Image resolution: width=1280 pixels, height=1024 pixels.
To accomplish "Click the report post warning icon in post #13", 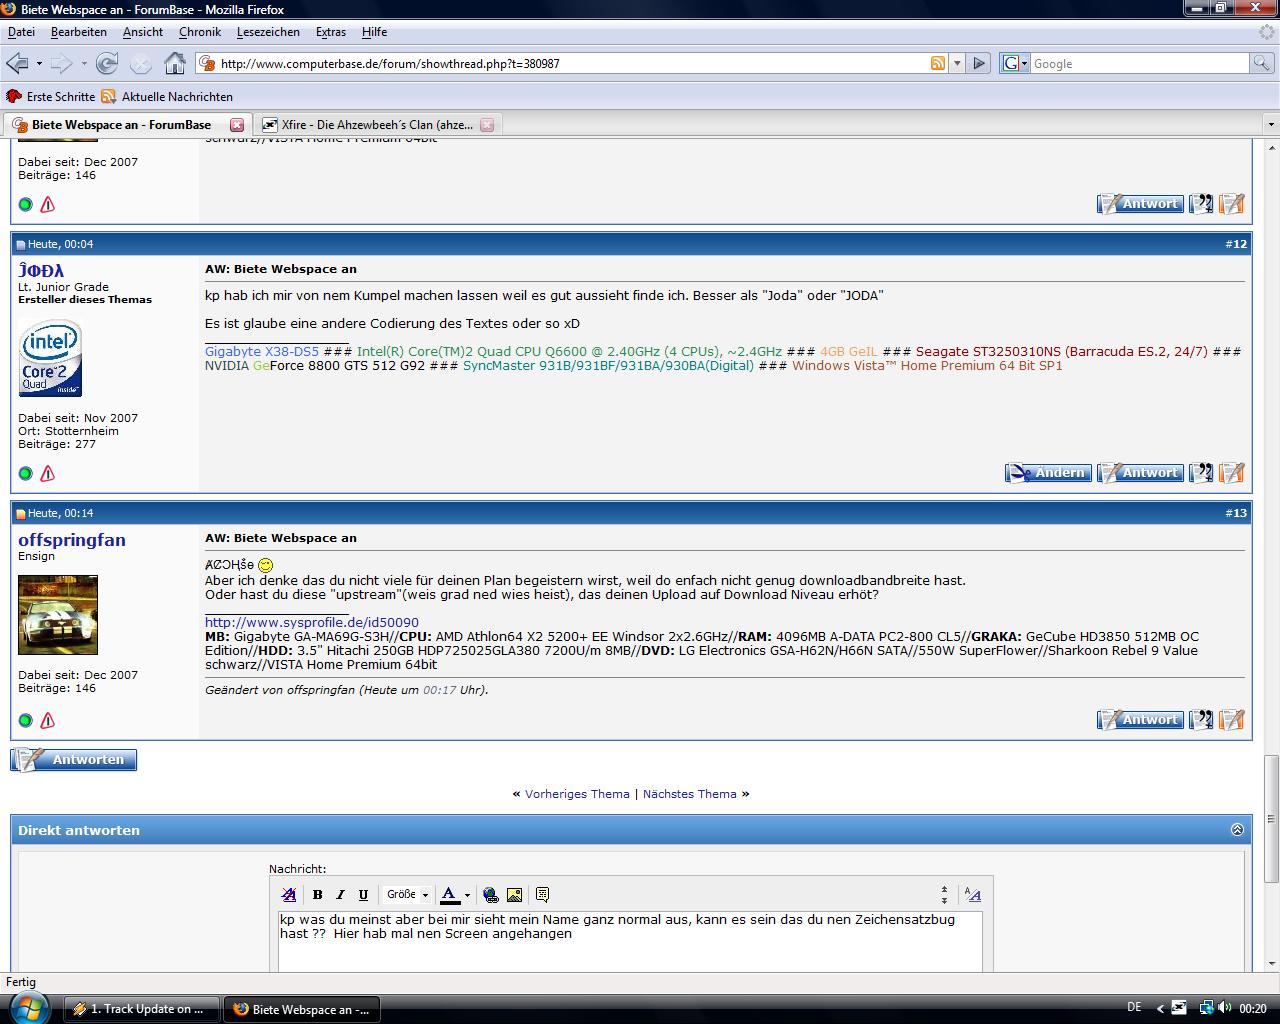I will click(47, 720).
